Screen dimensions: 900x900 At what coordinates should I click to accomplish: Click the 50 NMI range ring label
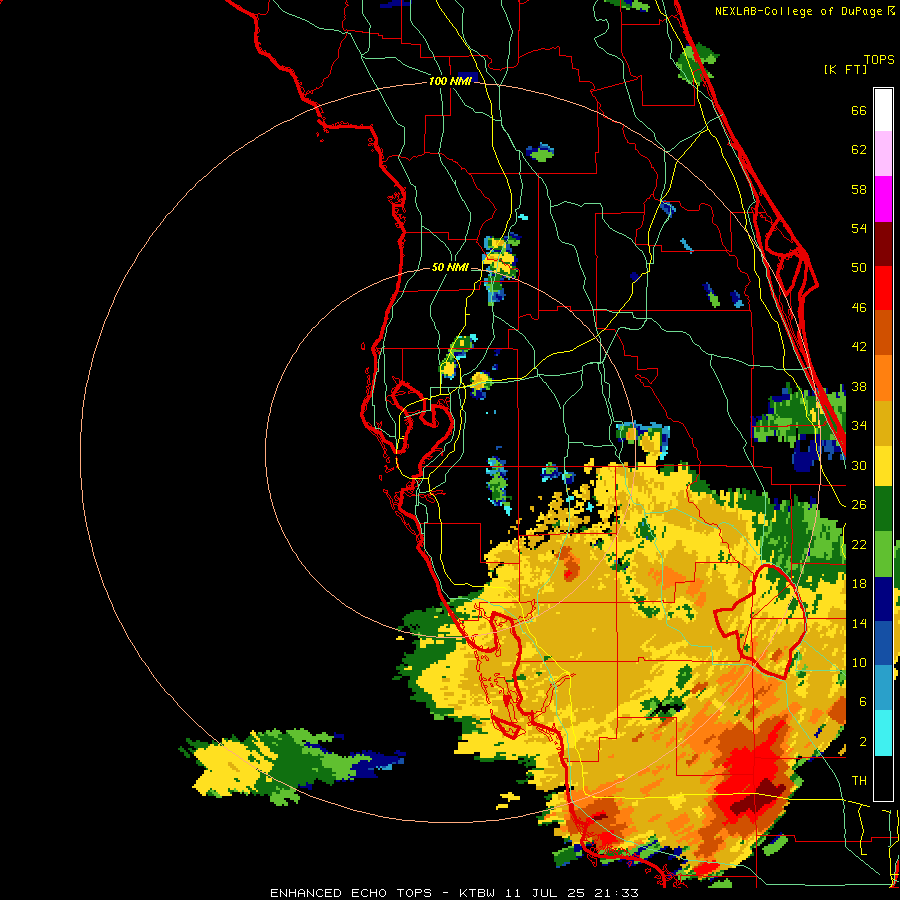(450, 267)
